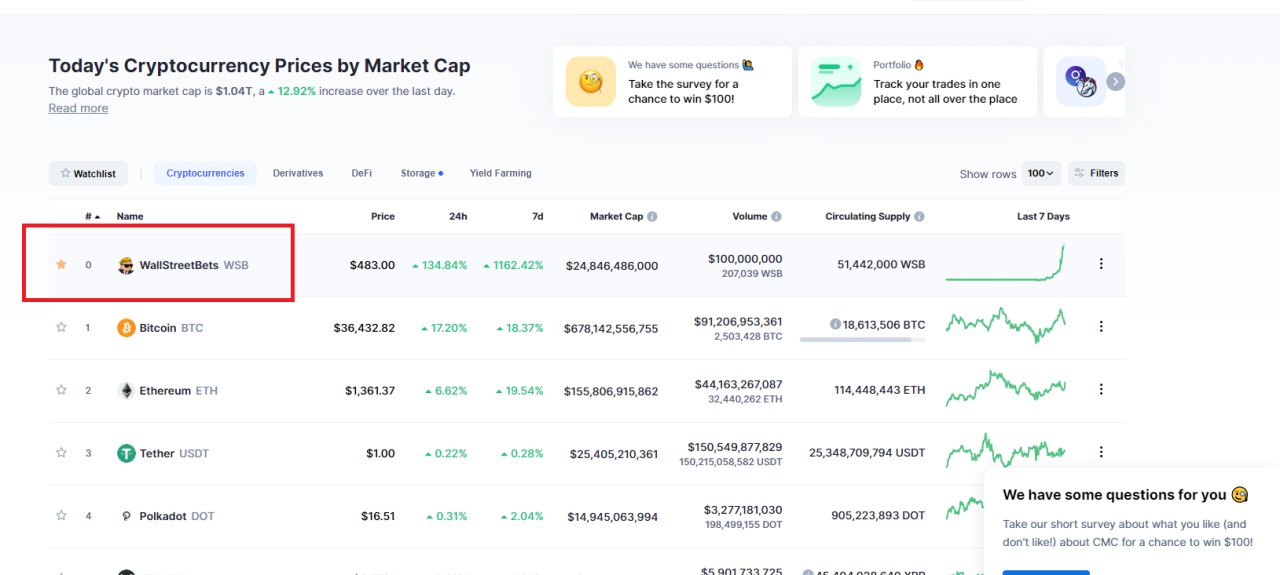Image resolution: width=1280 pixels, height=575 pixels.
Task: Sort table by Price column header
Action: click(382, 216)
